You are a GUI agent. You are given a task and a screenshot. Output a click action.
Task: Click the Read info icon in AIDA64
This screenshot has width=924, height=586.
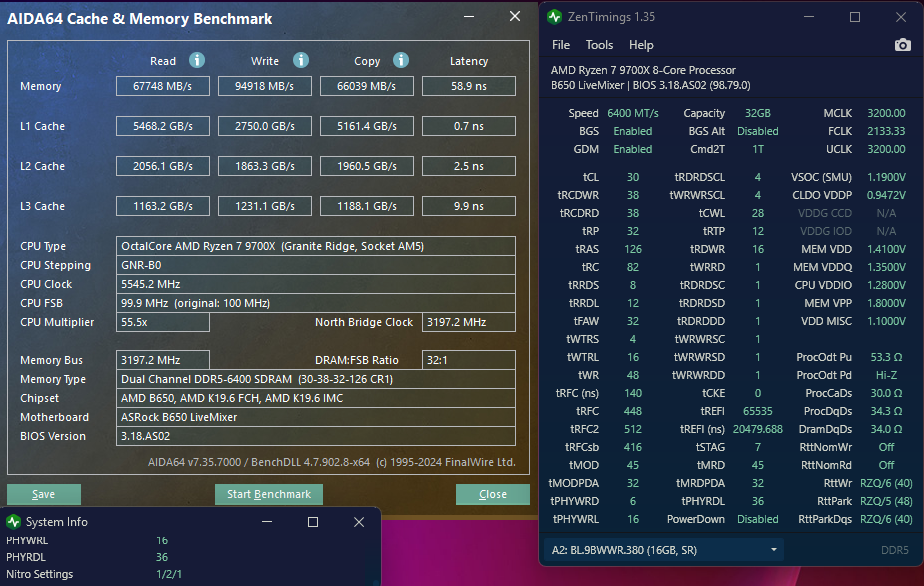pos(197,60)
